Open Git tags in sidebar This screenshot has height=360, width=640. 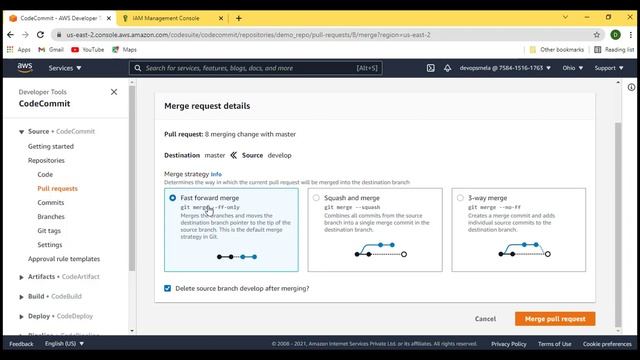coord(49,231)
